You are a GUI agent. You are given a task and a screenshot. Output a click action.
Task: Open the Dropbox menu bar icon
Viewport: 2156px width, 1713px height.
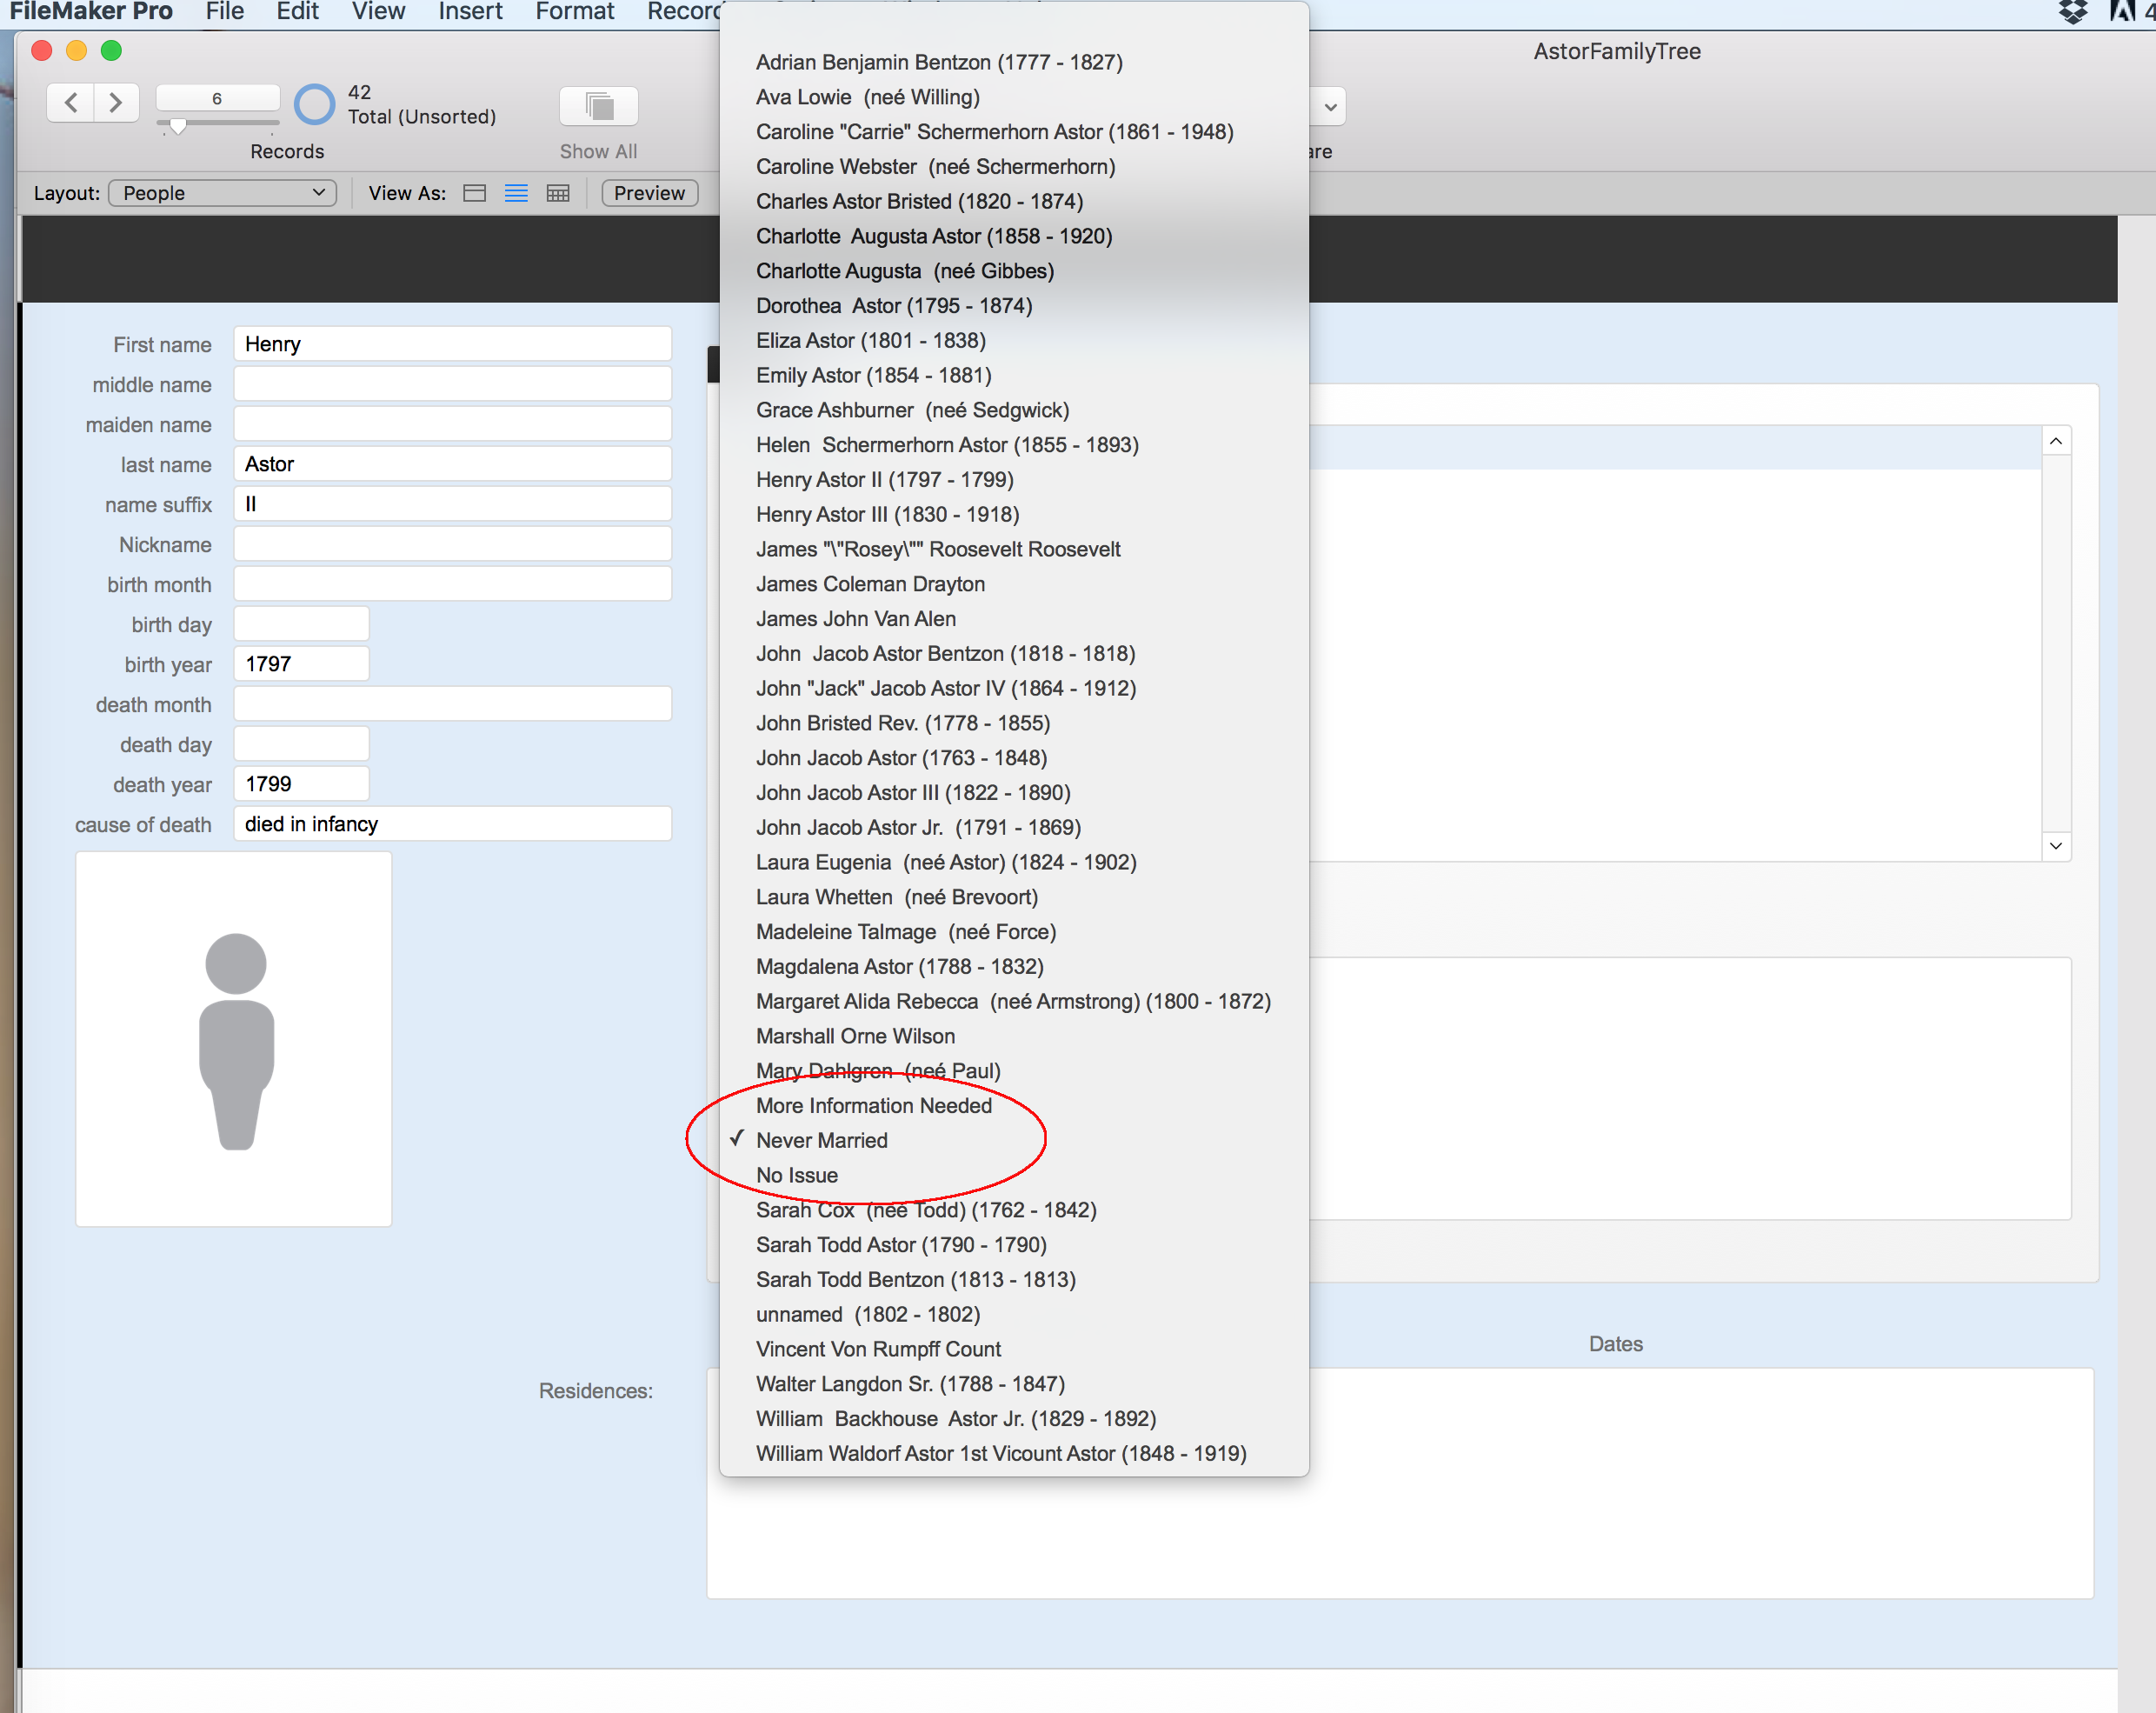(x=2073, y=12)
